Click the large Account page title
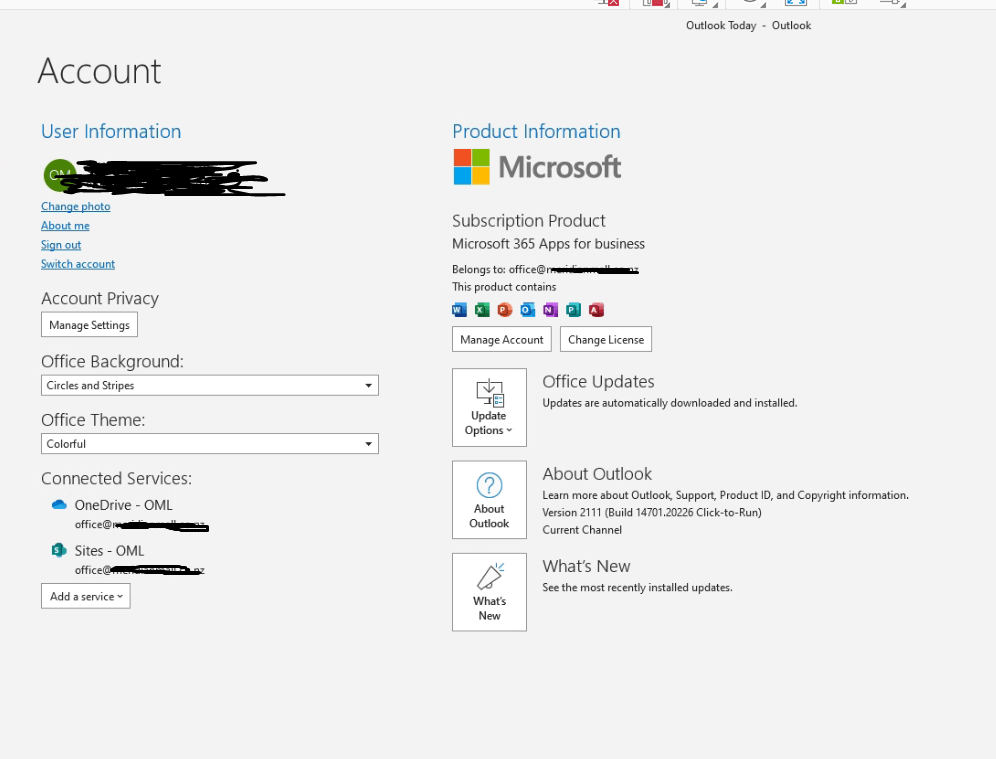 coord(99,71)
